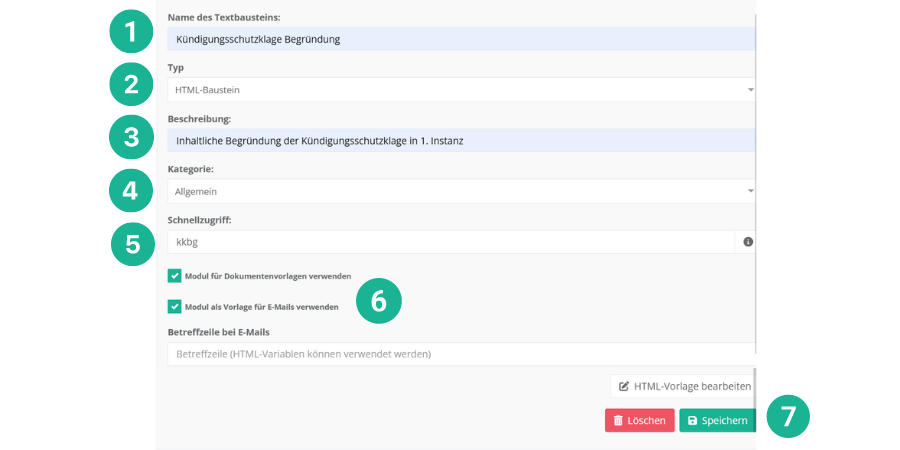Click the number 5 step badge
The height and width of the screenshot is (450, 900).
pyautogui.click(x=133, y=243)
